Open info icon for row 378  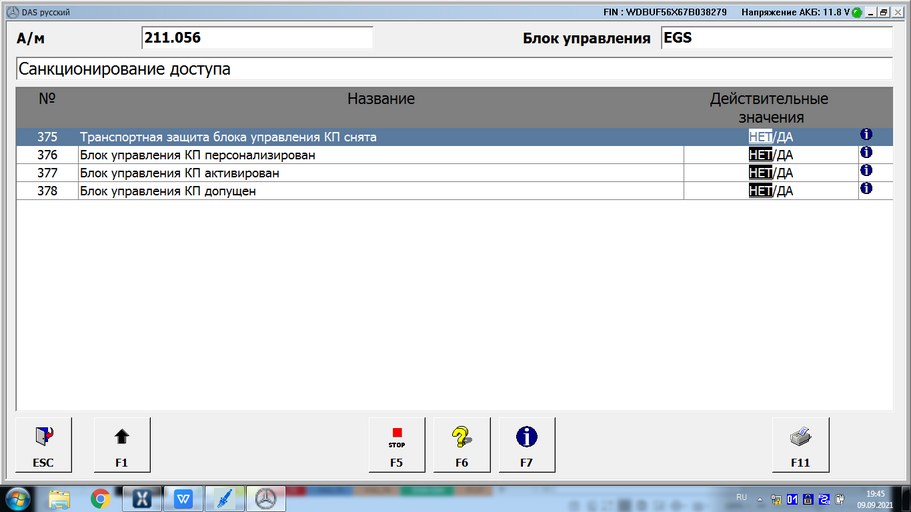(x=866, y=188)
